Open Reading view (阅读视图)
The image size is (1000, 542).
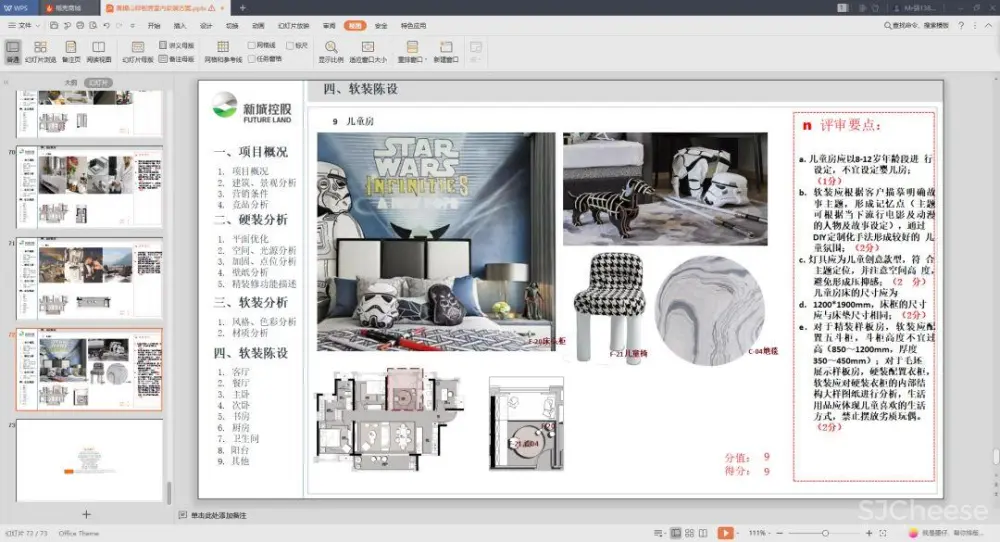click(99, 51)
